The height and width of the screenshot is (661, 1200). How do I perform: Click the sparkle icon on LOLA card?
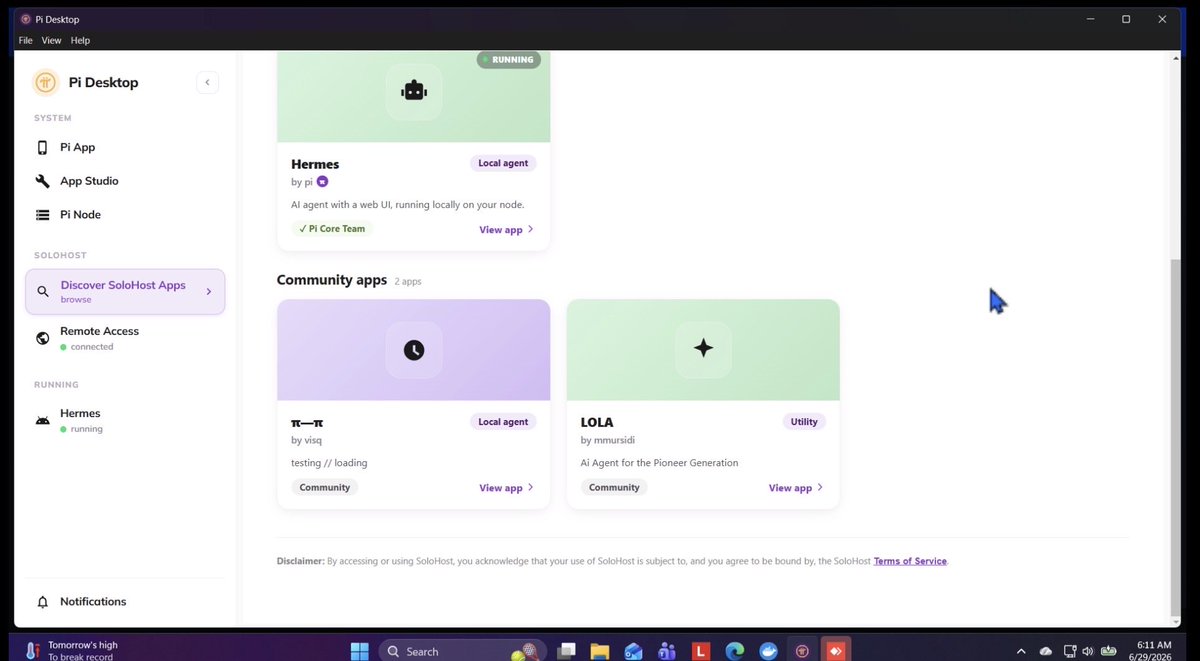point(703,349)
